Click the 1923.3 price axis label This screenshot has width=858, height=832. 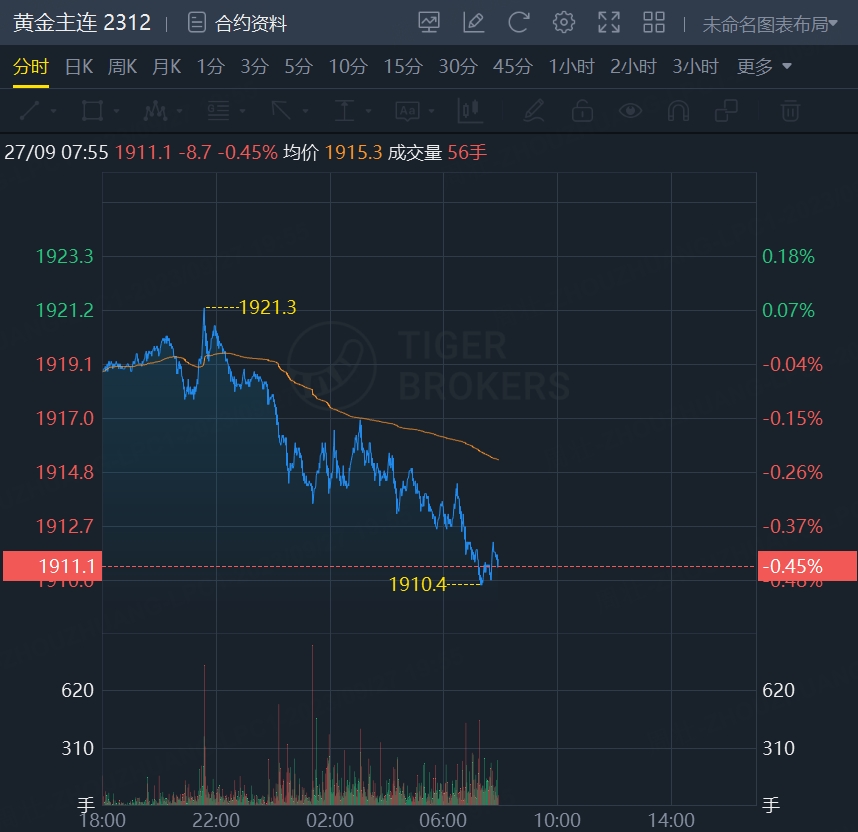(x=65, y=256)
